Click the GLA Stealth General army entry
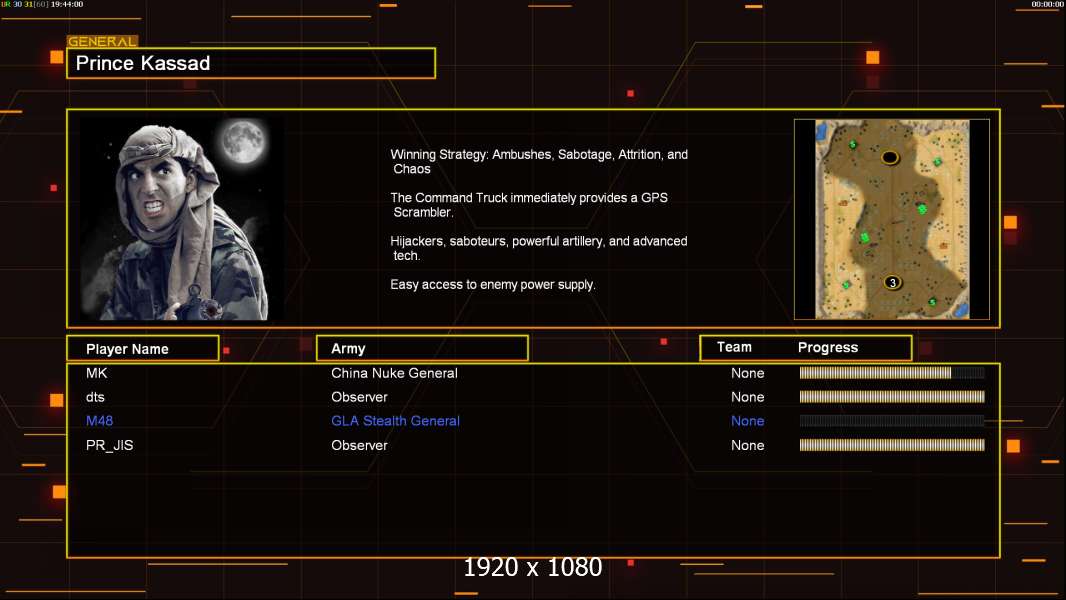The width and height of the screenshot is (1066, 600). tap(395, 421)
